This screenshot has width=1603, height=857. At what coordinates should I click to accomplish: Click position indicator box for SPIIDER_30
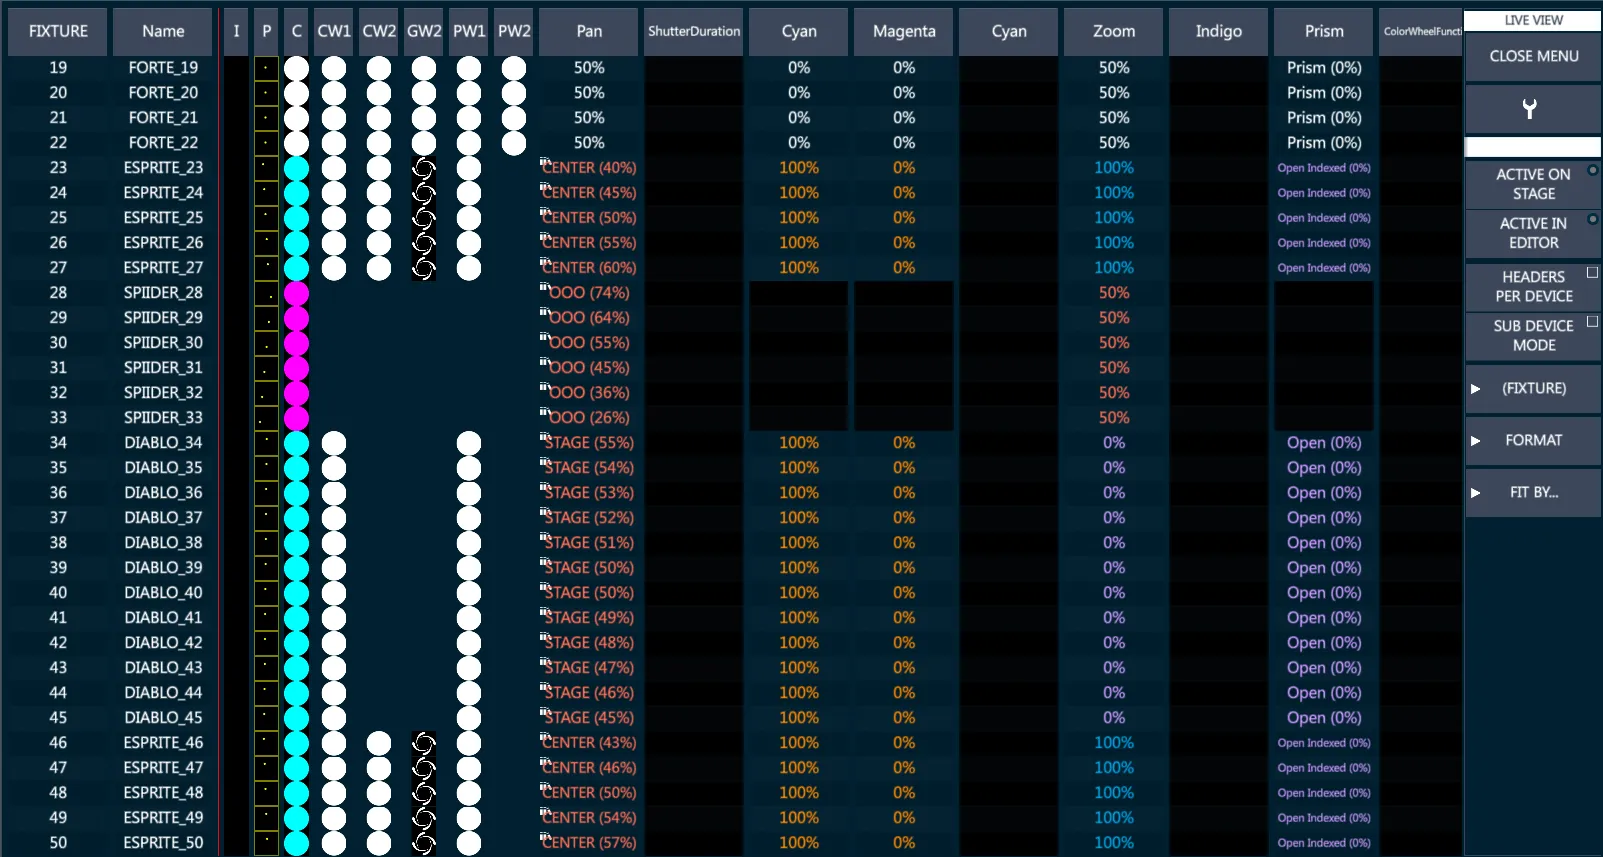pos(266,343)
